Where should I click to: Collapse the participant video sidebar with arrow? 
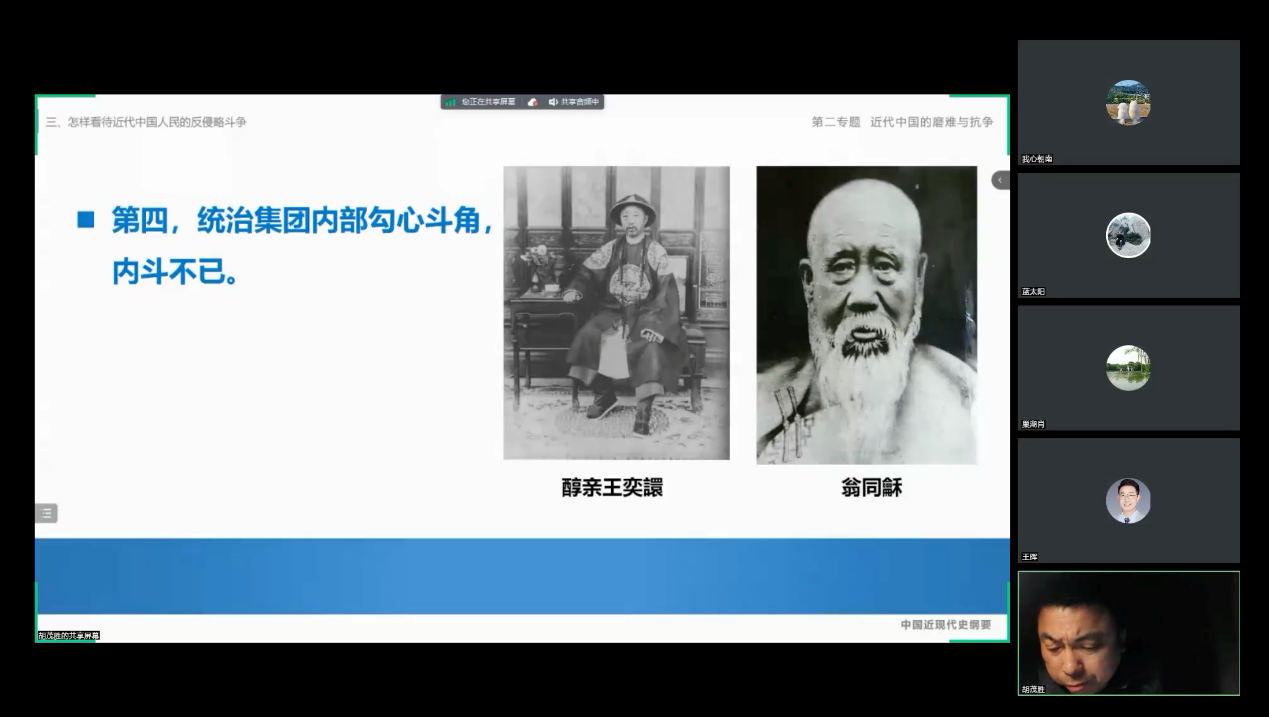[999, 180]
